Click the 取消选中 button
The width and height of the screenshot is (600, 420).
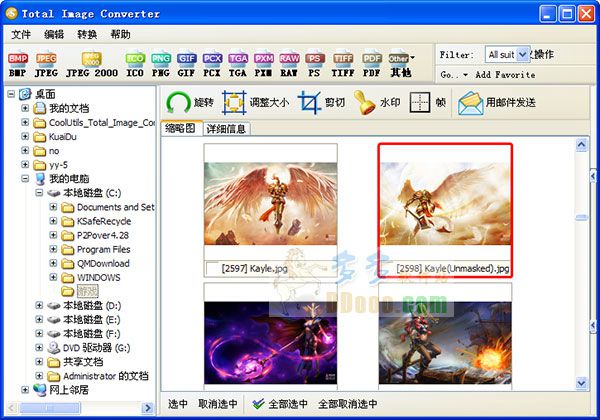pyautogui.click(x=217, y=404)
